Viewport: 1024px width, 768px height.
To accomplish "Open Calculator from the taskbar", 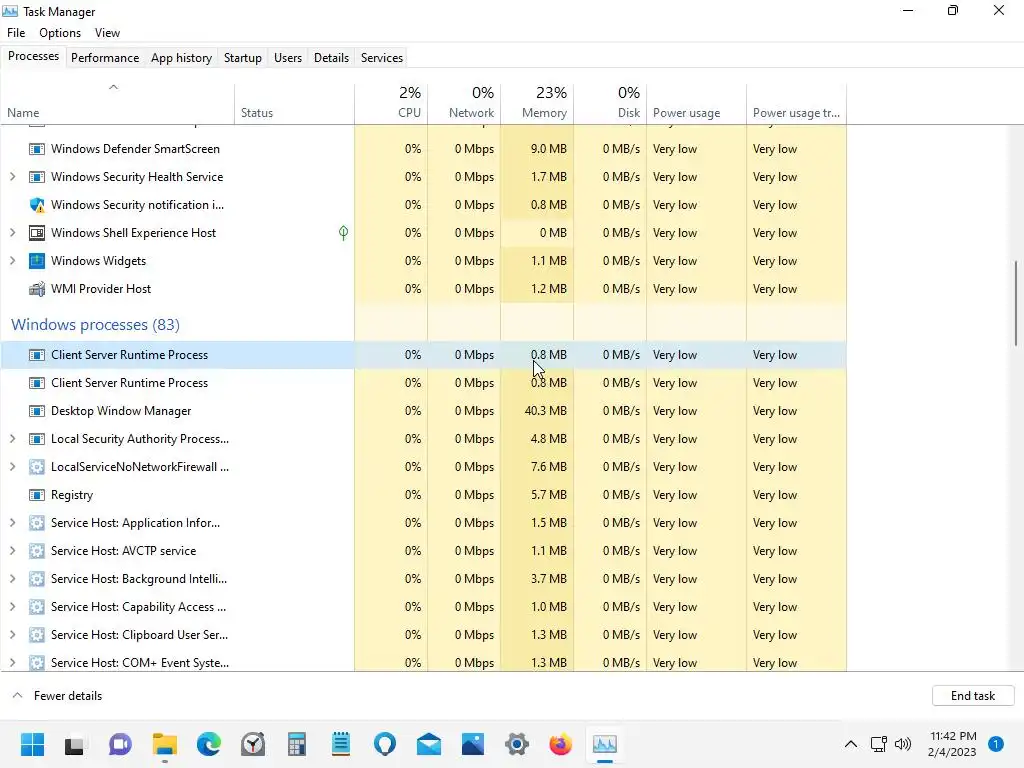I will (x=296, y=744).
